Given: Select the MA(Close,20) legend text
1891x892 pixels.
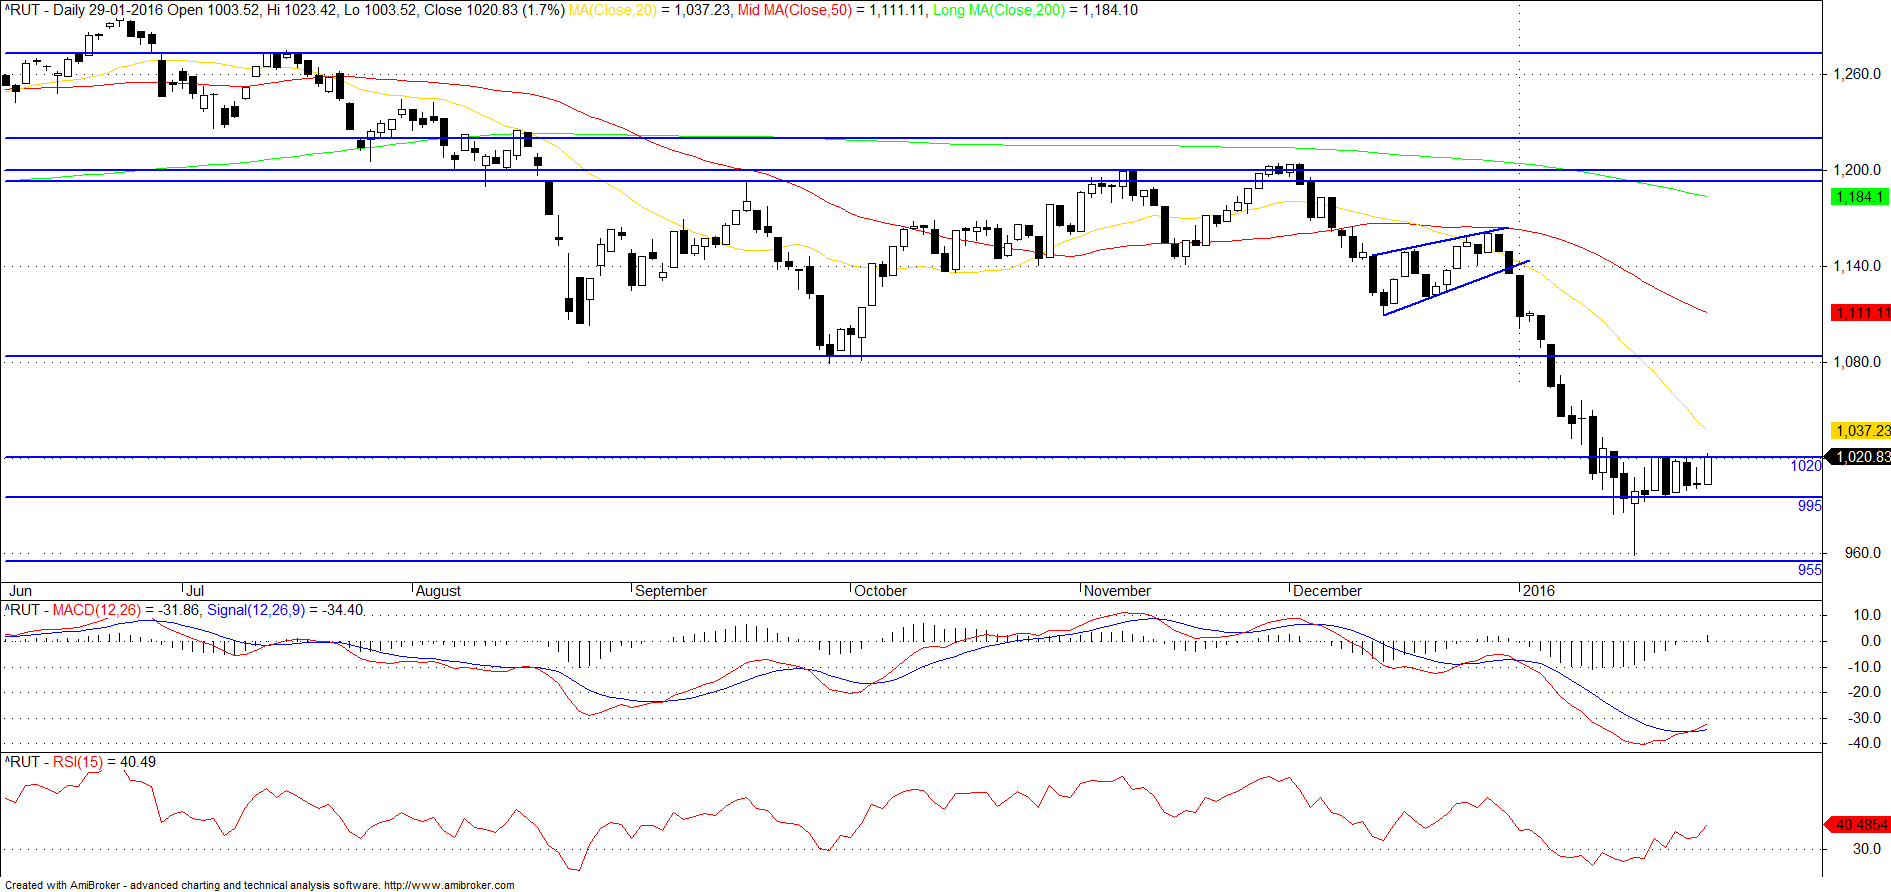Looking at the screenshot, I should (612, 10).
